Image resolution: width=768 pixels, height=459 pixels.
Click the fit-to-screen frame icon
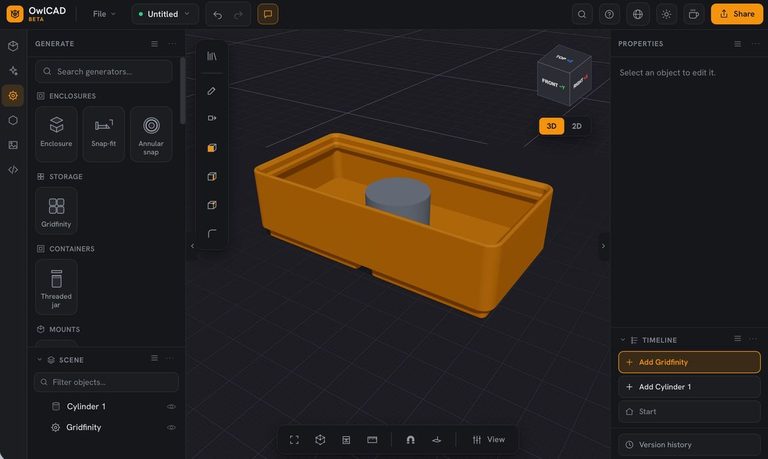tap(294, 440)
